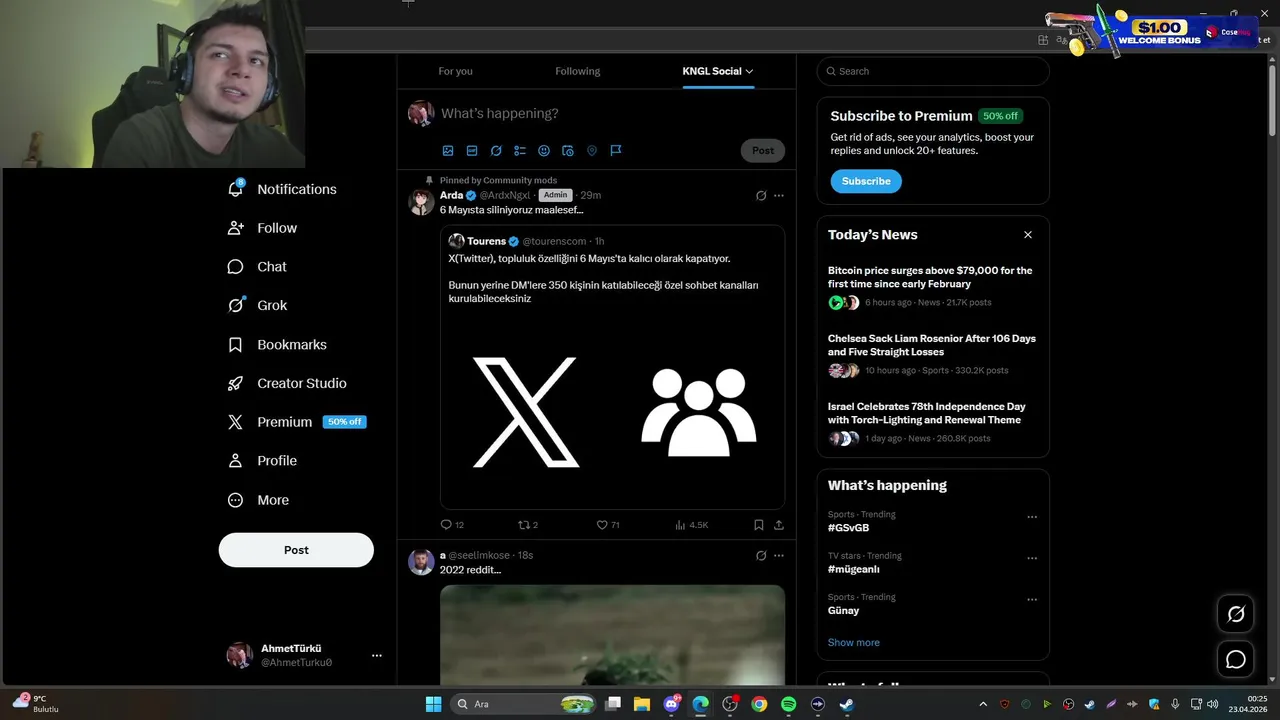Repost Arda's pinned post
The image size is (1280, 720).
[528, 525]
